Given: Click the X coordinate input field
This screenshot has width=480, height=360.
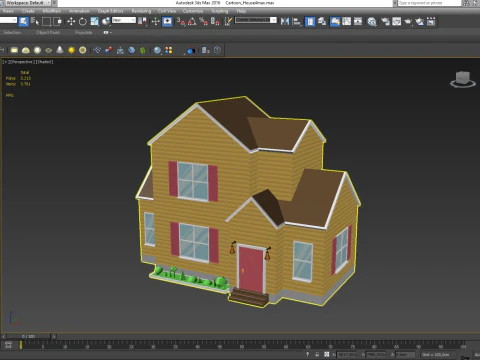Looking at the screenshot, I should tap(346, 354).
